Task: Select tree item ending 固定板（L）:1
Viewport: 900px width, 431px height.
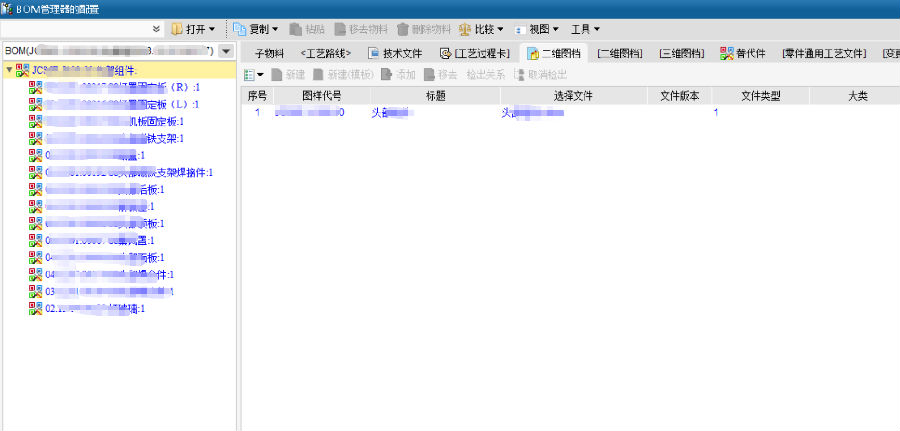Action: [122, 104]
